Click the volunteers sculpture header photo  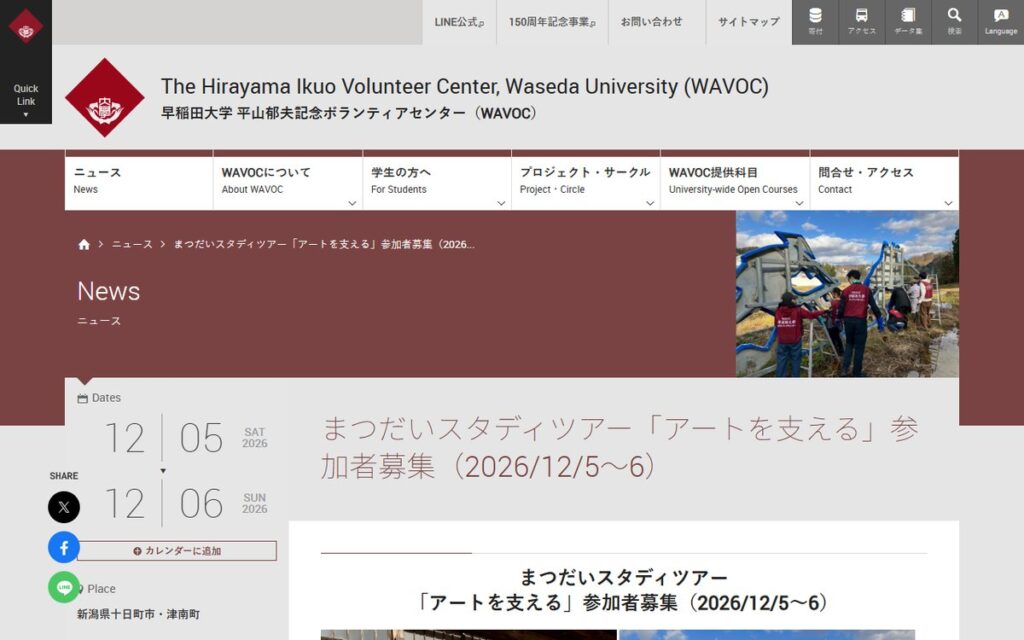pos(847,294)
